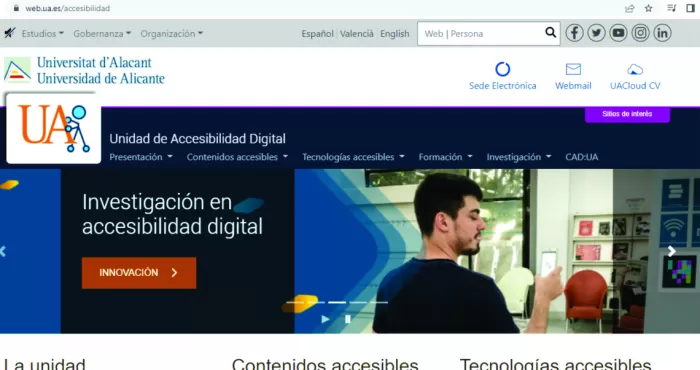Click the share page icon in address bar
The width and height of the screenshot is (700, 370).
pyautogui.click(x=629, y=8)
